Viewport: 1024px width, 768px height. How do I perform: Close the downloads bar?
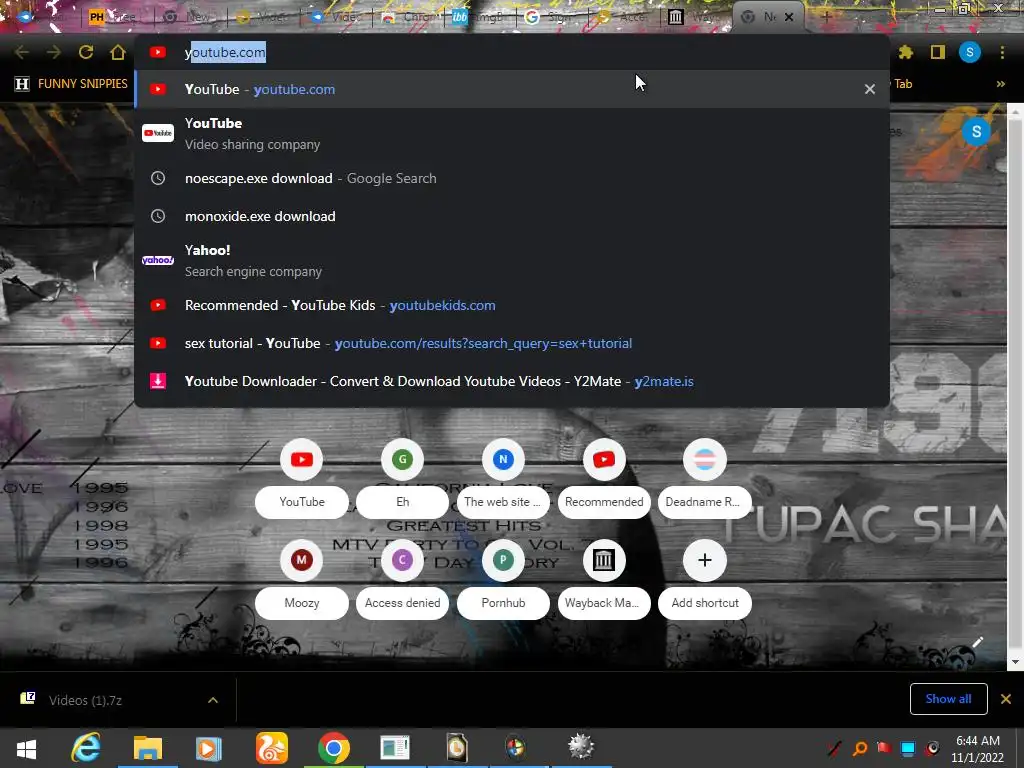pos(1006,699)
